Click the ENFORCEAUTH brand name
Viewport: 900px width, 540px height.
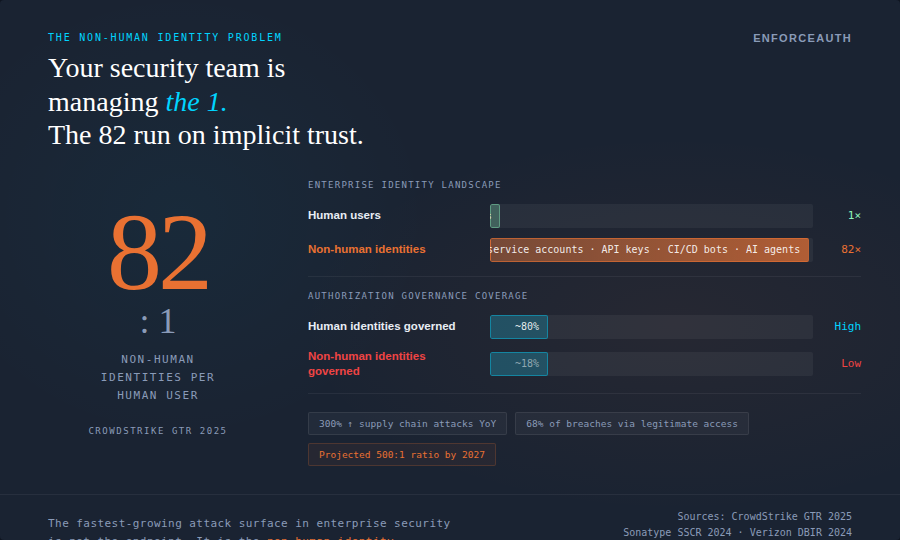(802, 38)
